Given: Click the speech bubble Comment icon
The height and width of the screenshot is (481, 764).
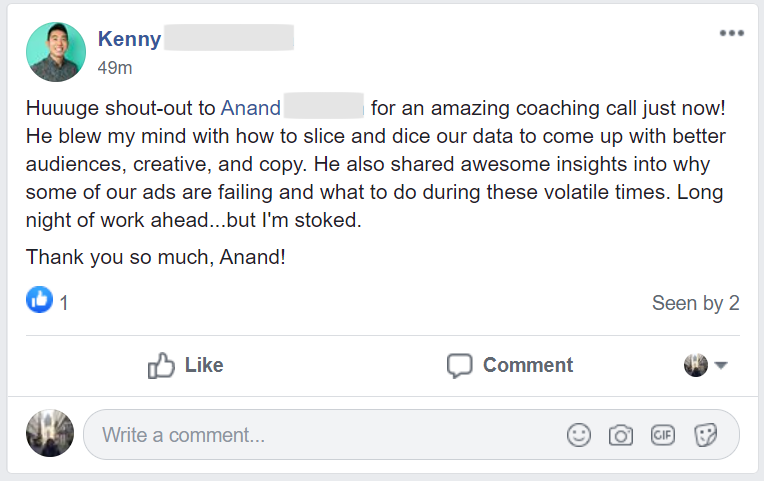Looking at the screenshot, I should point(459,366).
